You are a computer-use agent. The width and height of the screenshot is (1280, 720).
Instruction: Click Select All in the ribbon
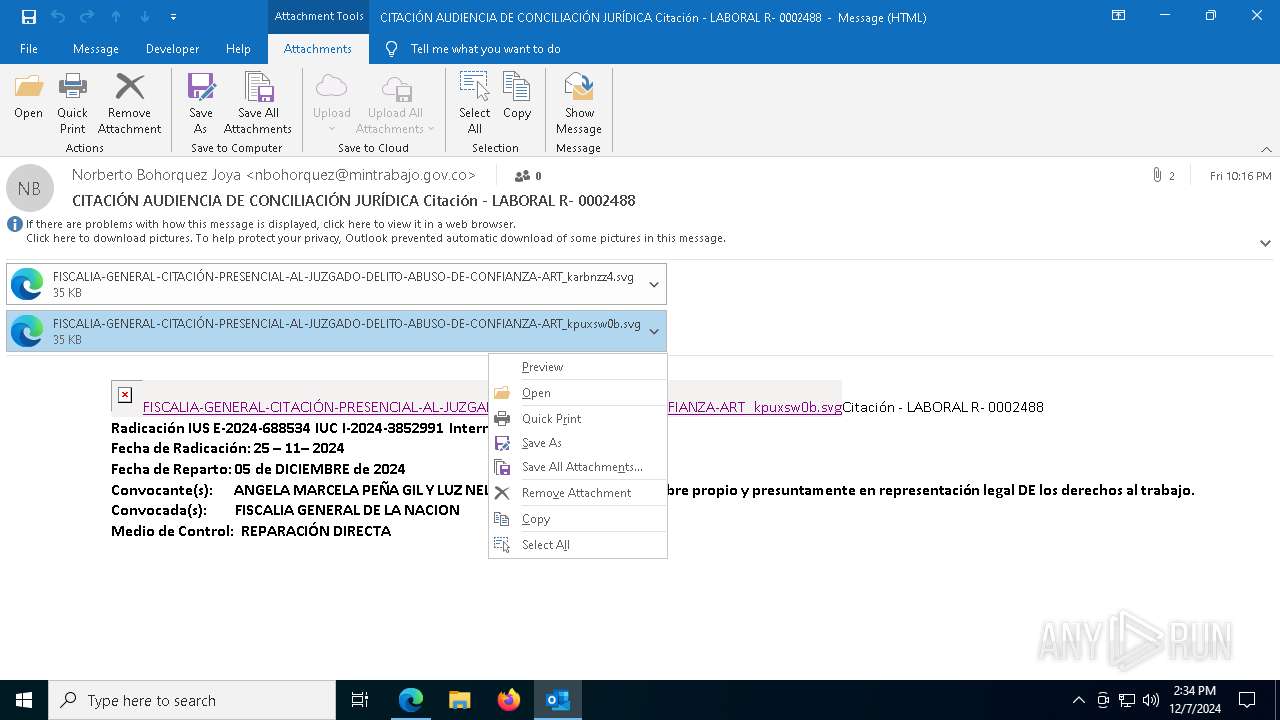pos(474,103)
